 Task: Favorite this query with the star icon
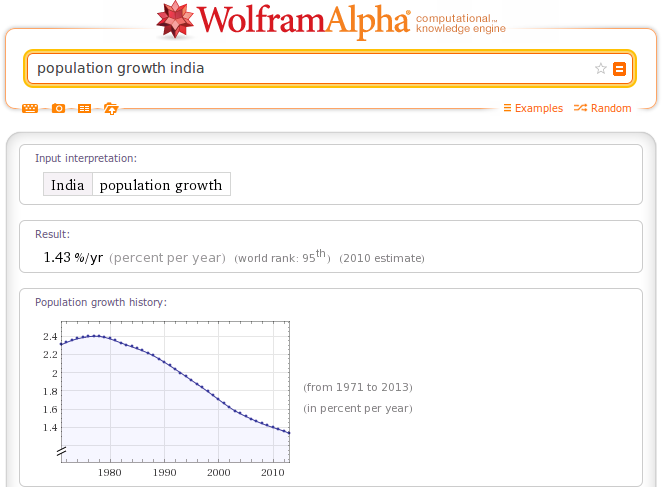click(x=600, y=68)
